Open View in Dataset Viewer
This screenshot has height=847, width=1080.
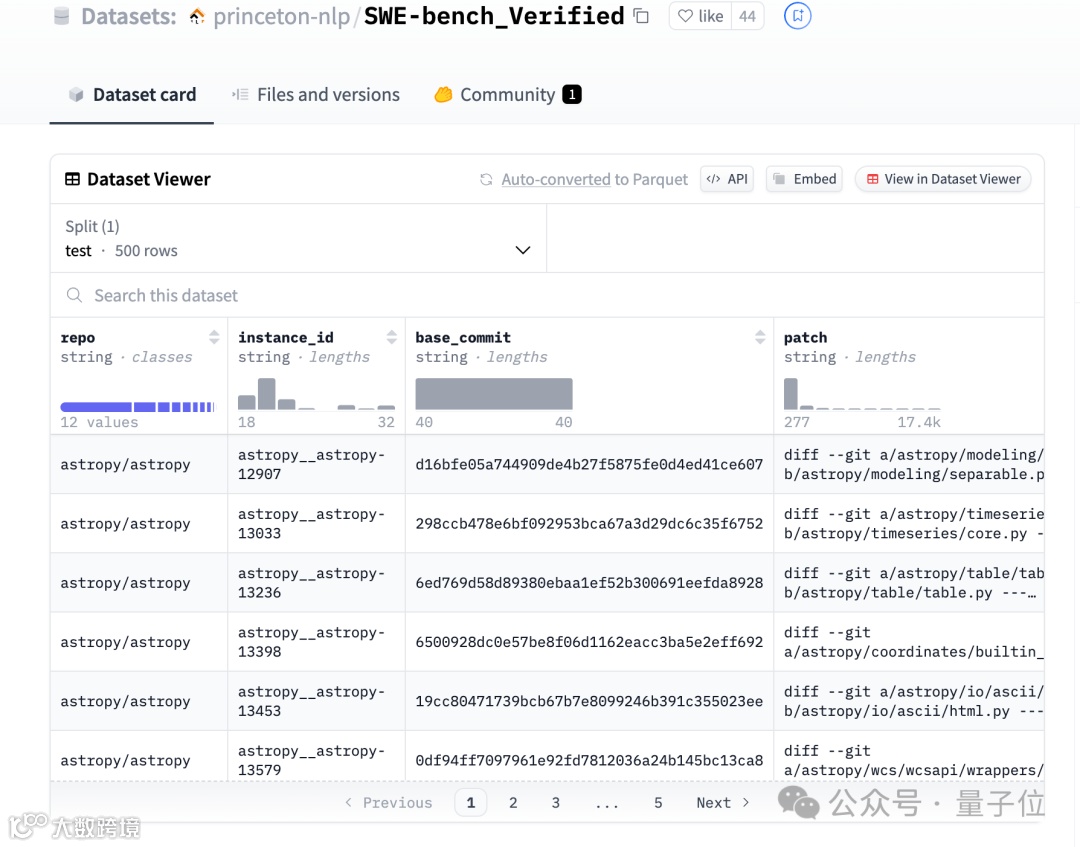943,179
